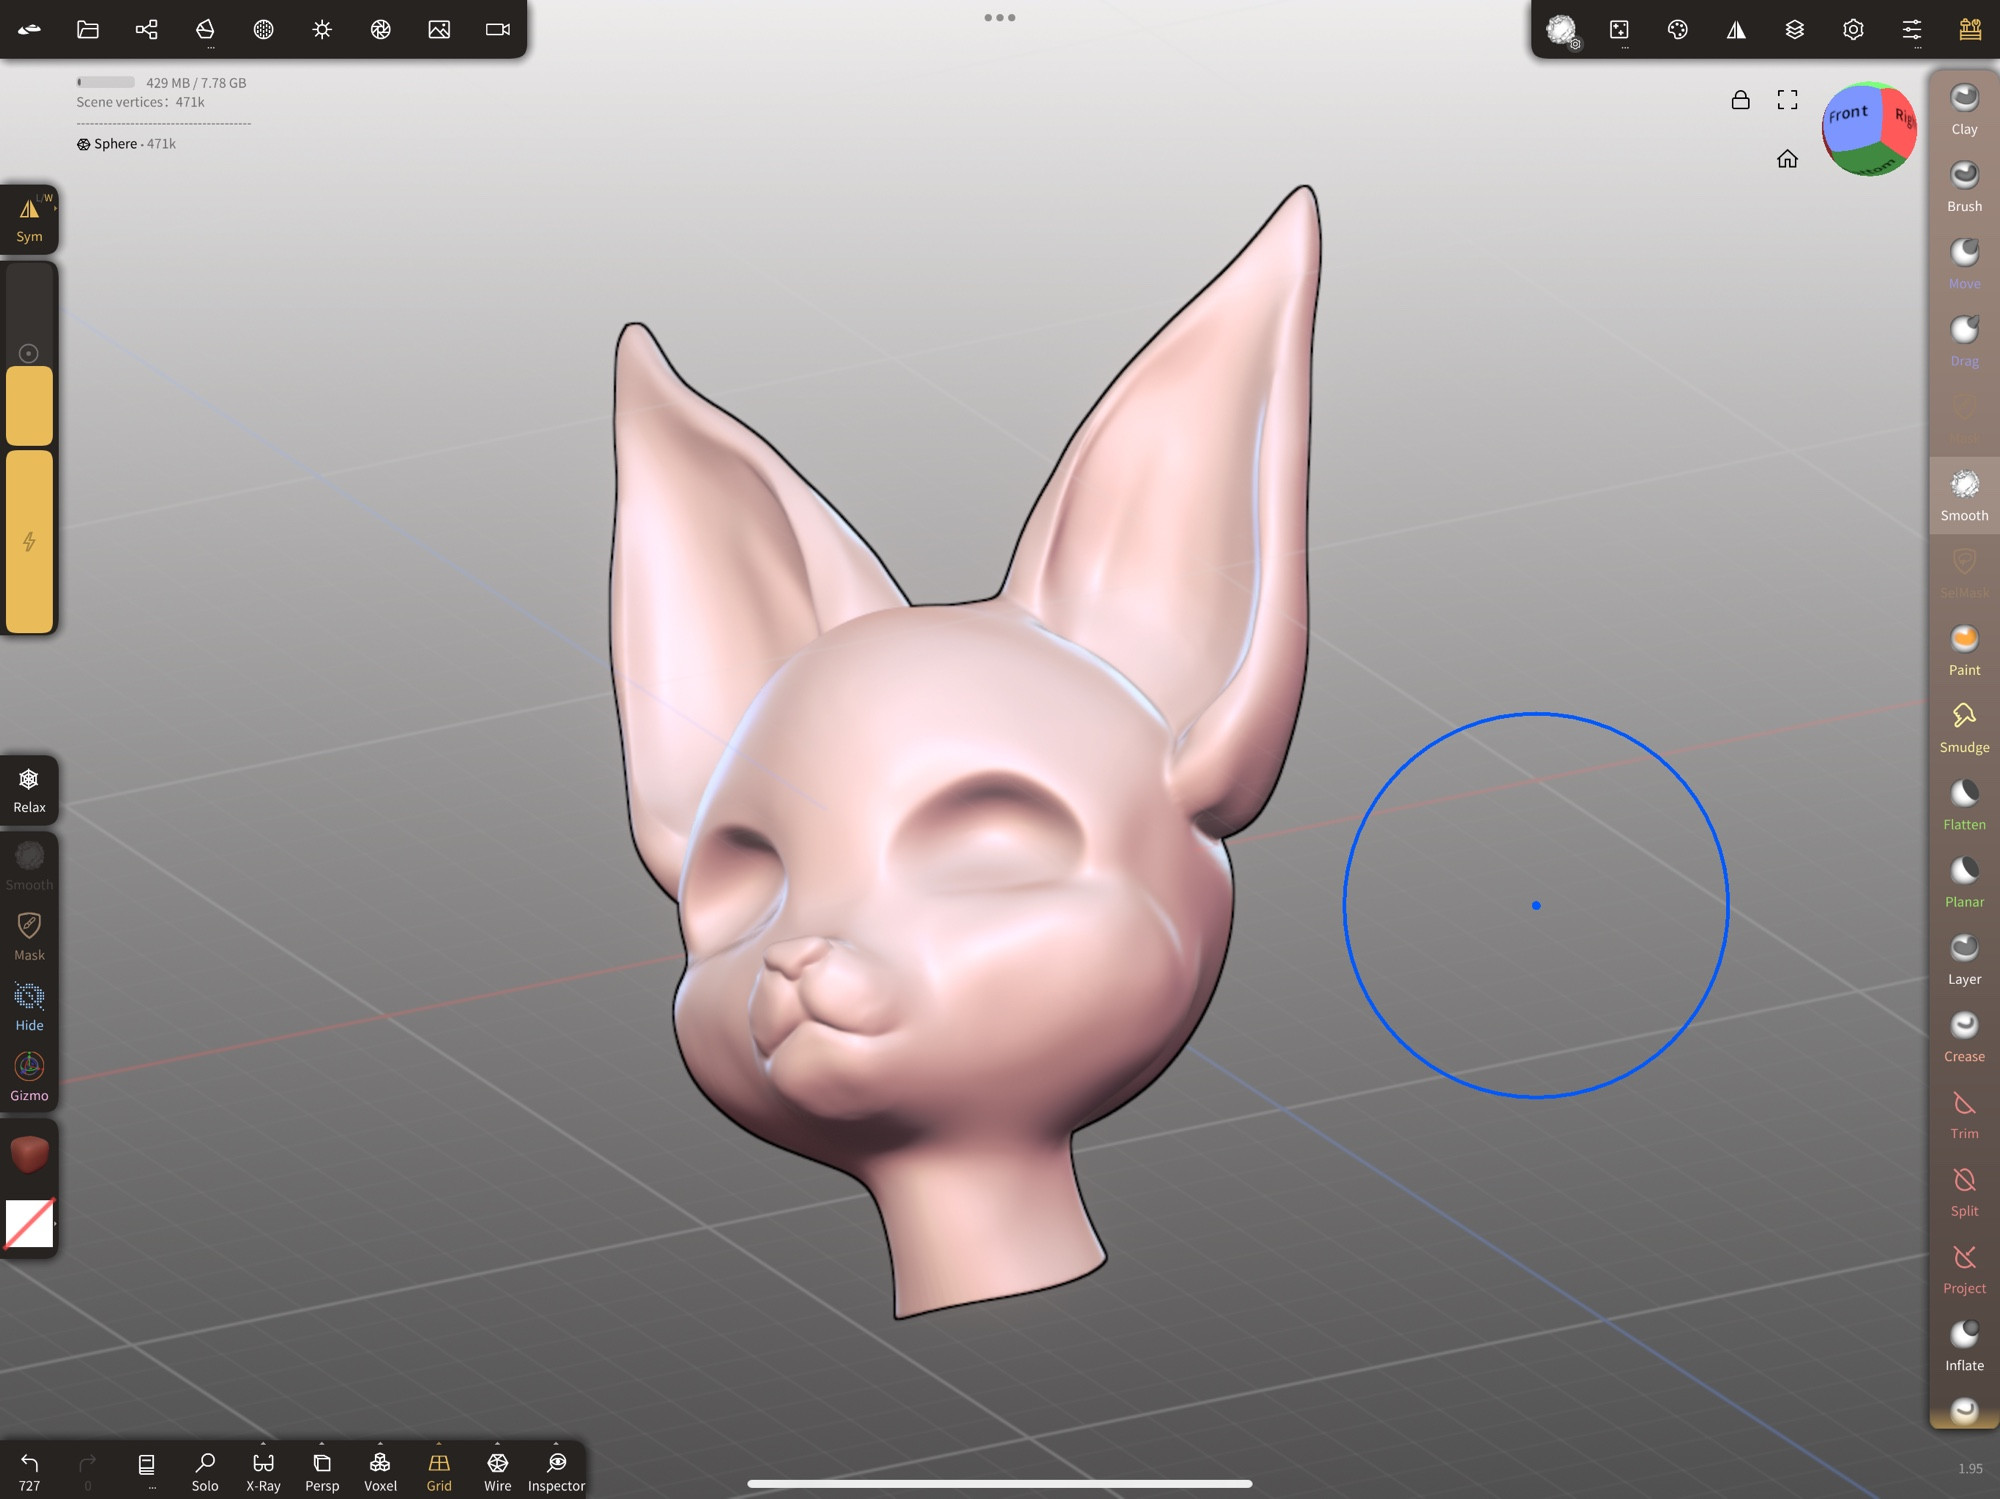
Task: Select the Move tool
Action: pos(1964,264)
